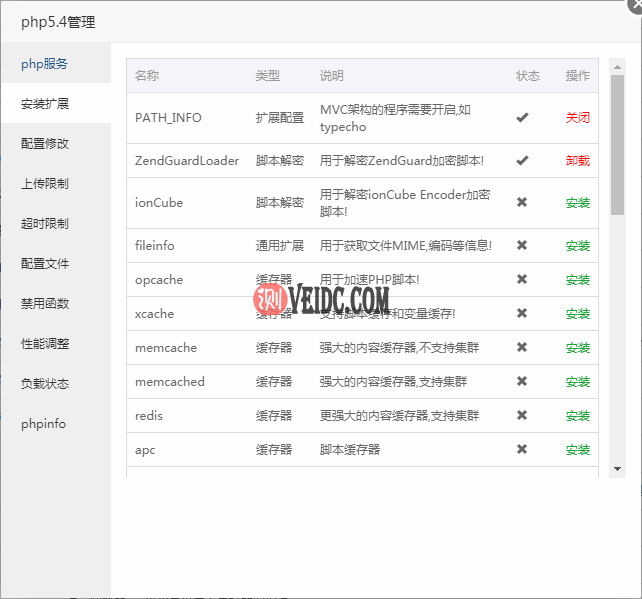
Task: Install the ionCube extension
Action: [578, 203]
